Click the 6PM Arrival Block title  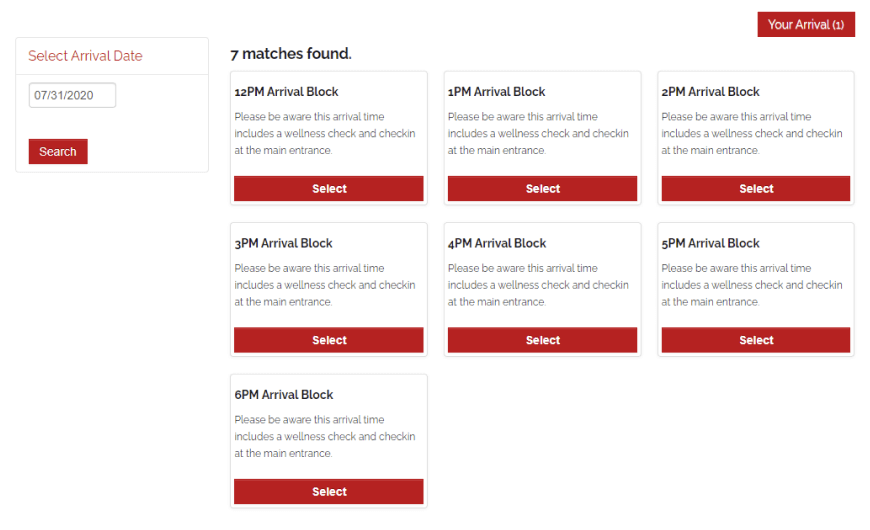point(284,395)
